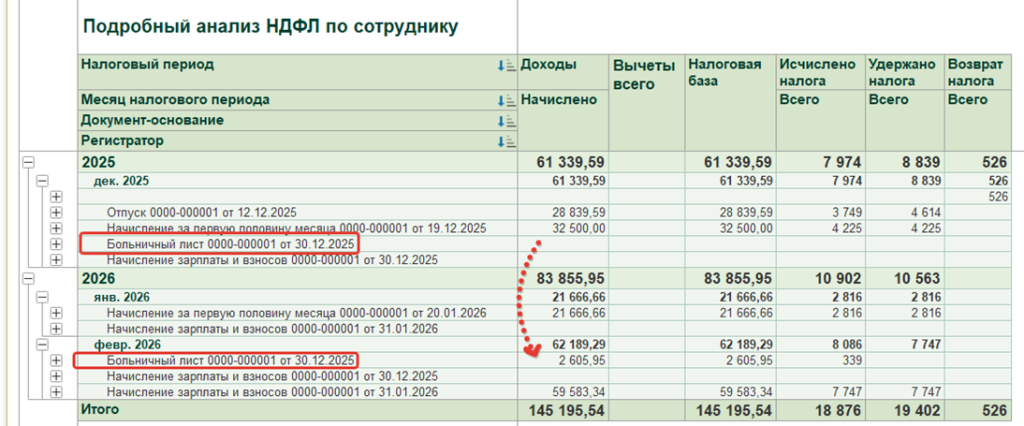Collapse the 2026 year group
The width and height of the screenshot is (1024, 426).
27,278
